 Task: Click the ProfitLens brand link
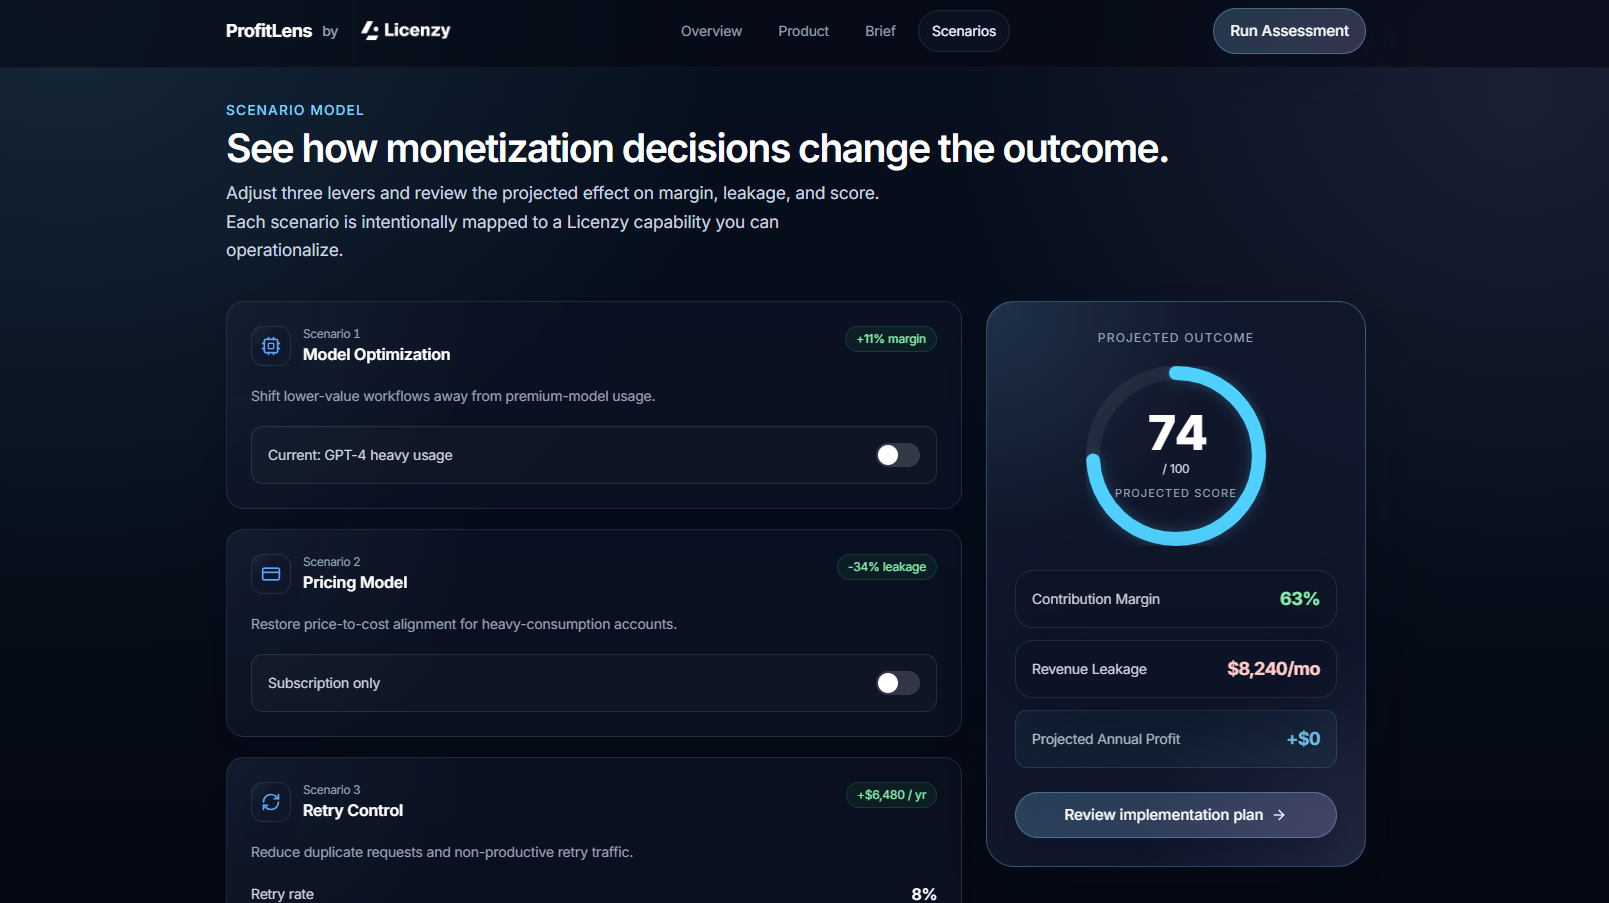coord(269,31)
